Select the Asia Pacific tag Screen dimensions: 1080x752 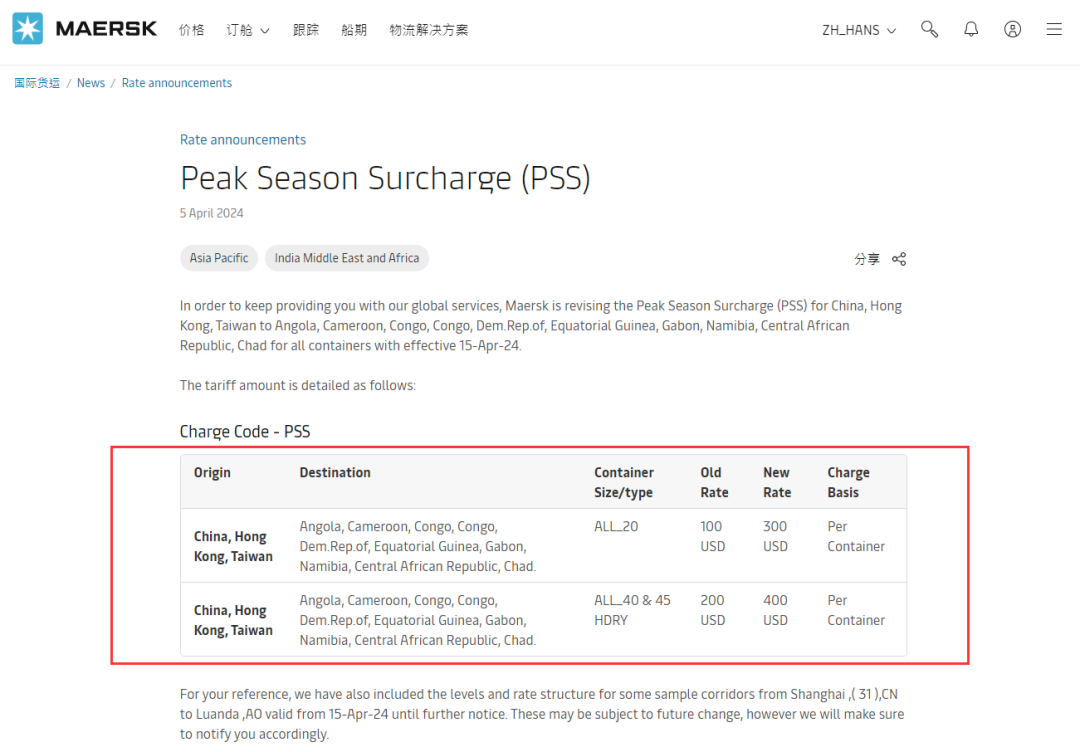pos(219,258)
